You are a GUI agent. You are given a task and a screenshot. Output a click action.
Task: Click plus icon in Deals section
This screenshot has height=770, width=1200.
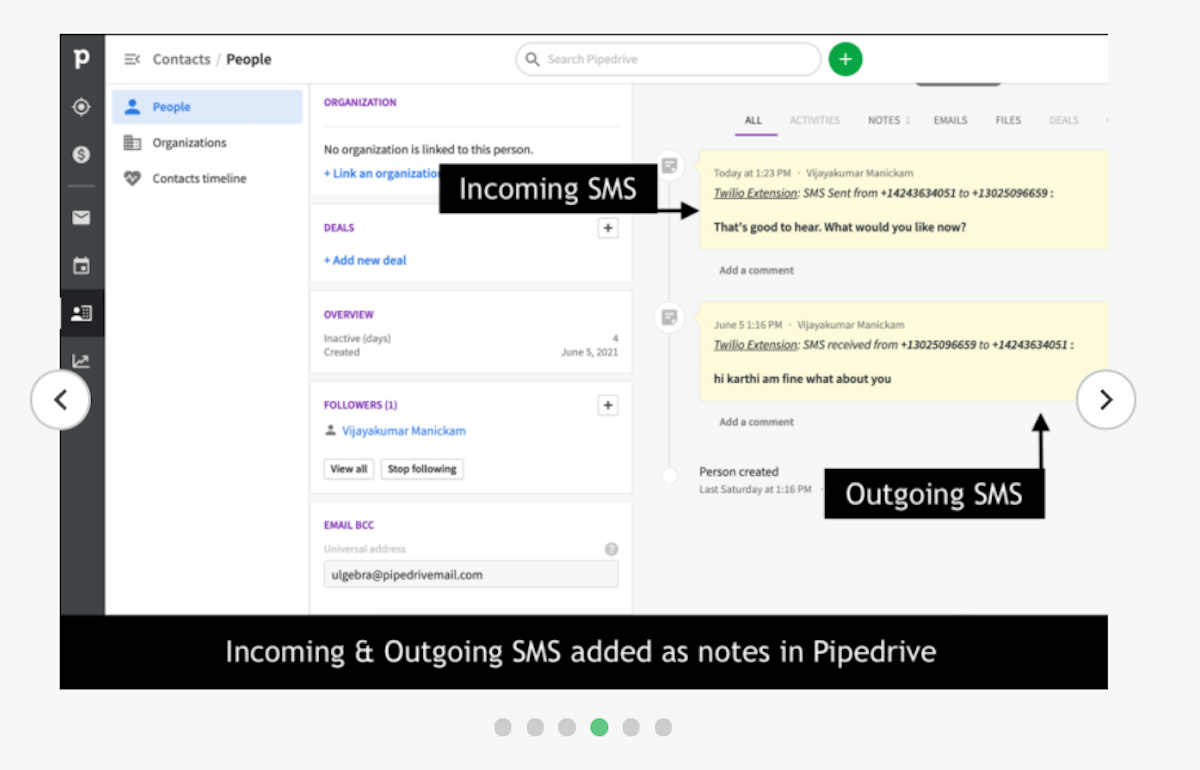607,228
